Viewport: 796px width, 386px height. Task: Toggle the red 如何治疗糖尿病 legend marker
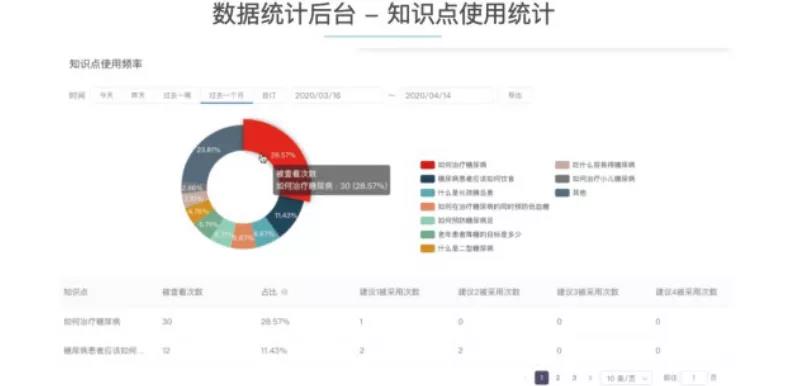coord(427,165)
